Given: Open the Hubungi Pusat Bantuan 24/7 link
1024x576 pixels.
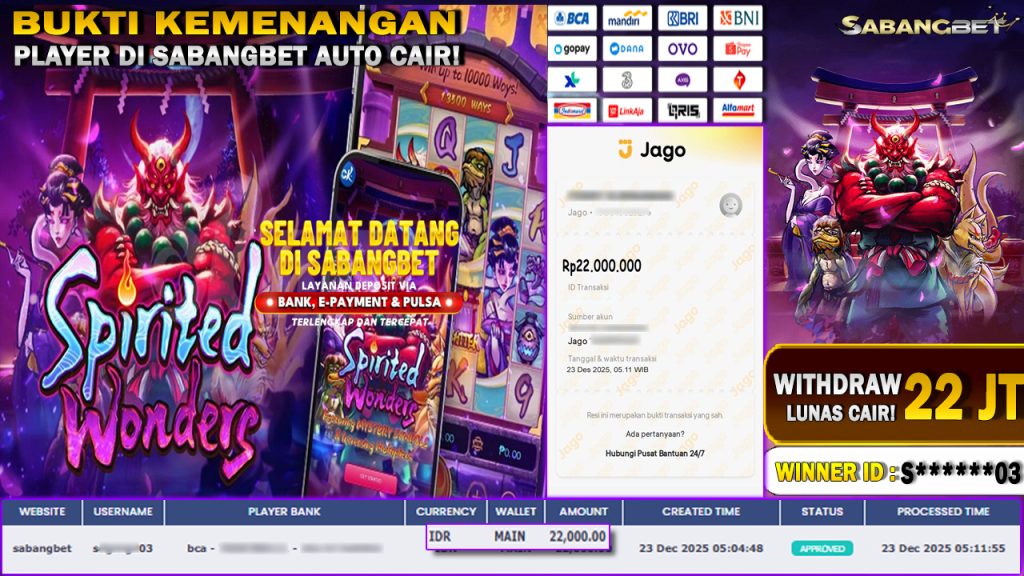Looking at the screenshot, I should [654, 453].
